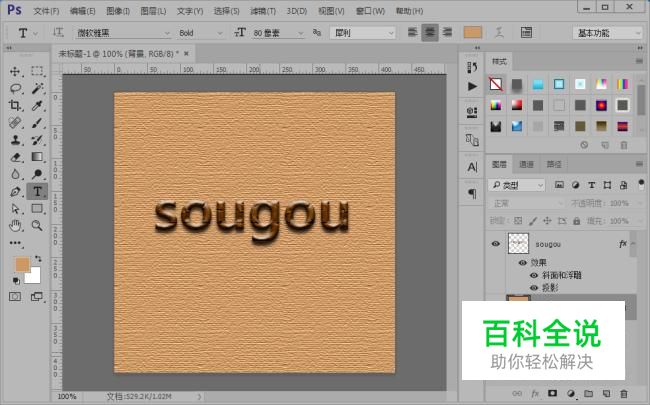Select the Magic Wand tool
650x405 pixels.
tap(37, 88)
